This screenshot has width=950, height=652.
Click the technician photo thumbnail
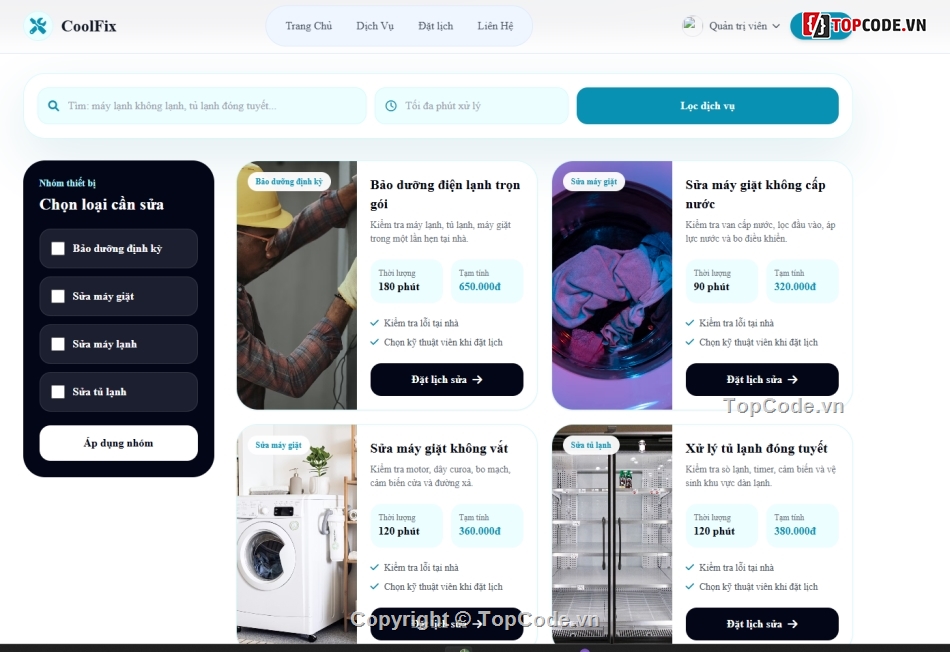click(x=297, y=285)
